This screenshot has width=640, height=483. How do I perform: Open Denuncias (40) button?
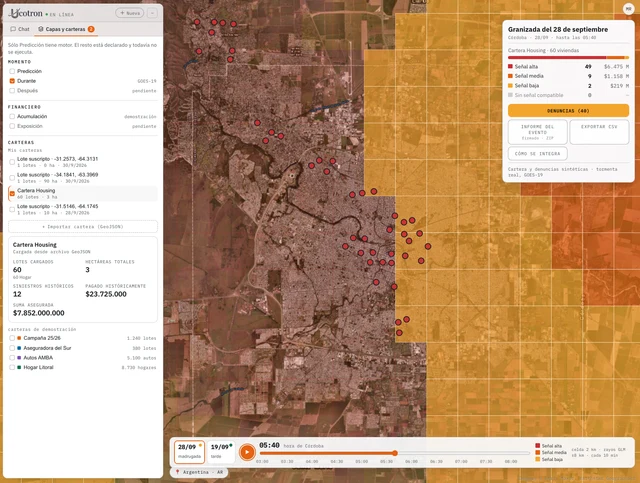tap(568, 111)
